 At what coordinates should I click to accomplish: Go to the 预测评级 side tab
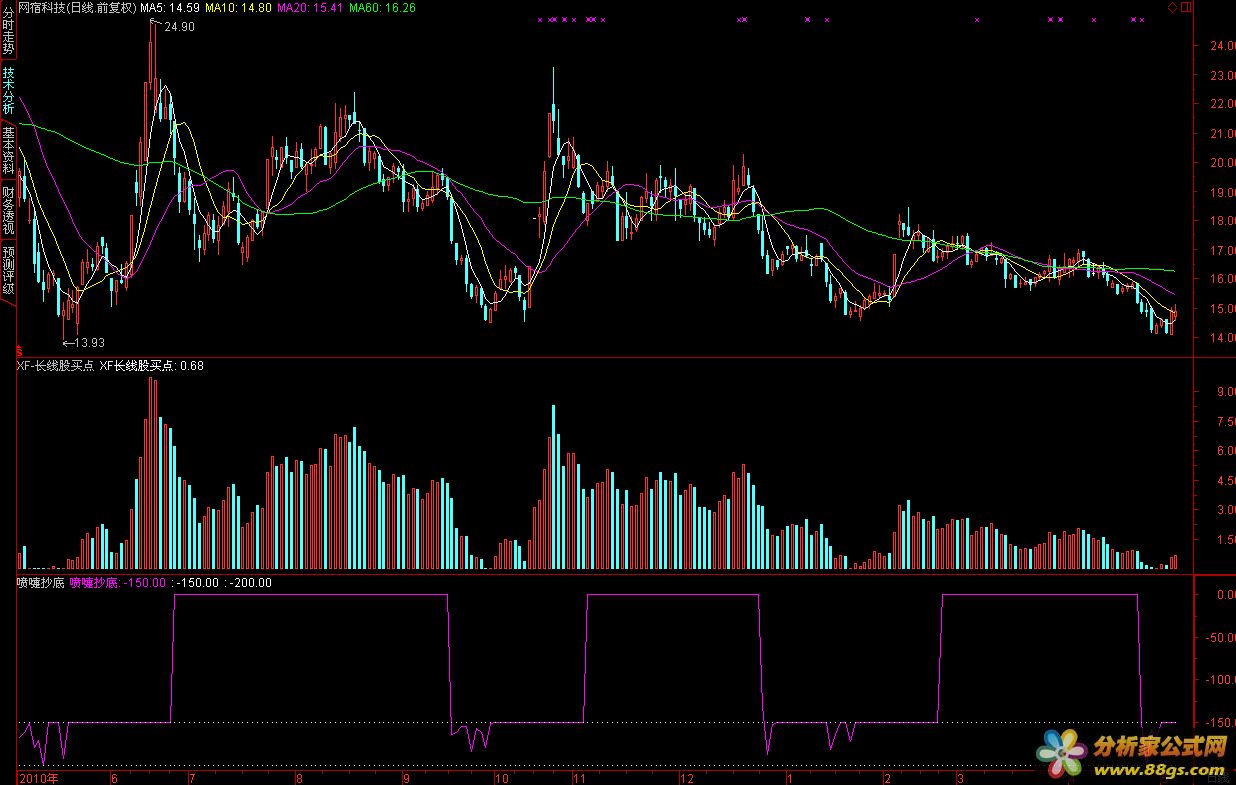[8, 269]
